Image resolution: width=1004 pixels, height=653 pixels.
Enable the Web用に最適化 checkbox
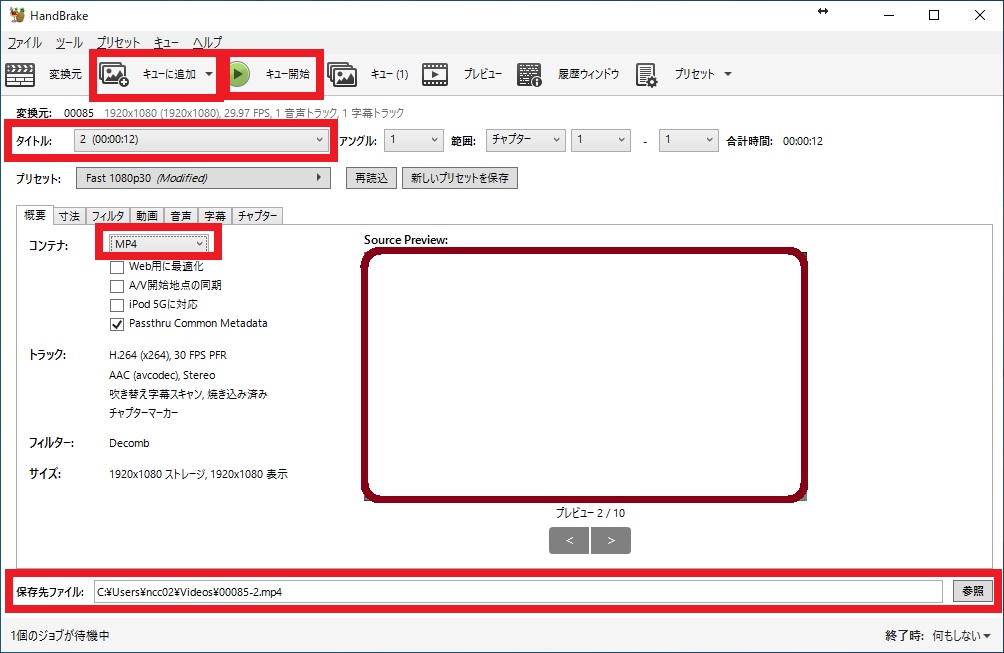(117, 267)
